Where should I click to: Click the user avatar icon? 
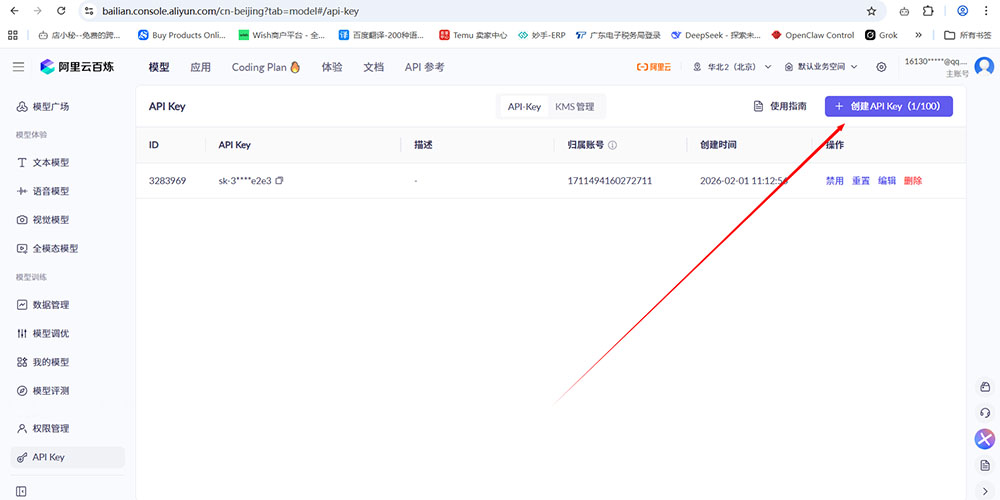click(x=984, y=66)
